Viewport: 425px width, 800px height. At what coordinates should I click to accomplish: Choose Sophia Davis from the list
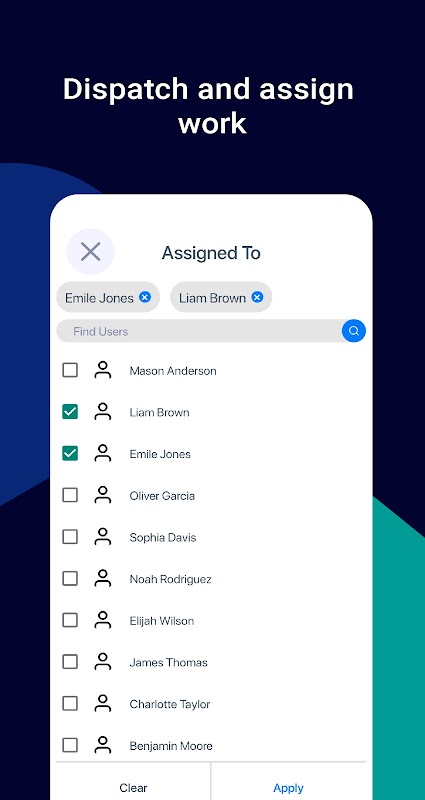pyautogui.click(x=211, y=537)
